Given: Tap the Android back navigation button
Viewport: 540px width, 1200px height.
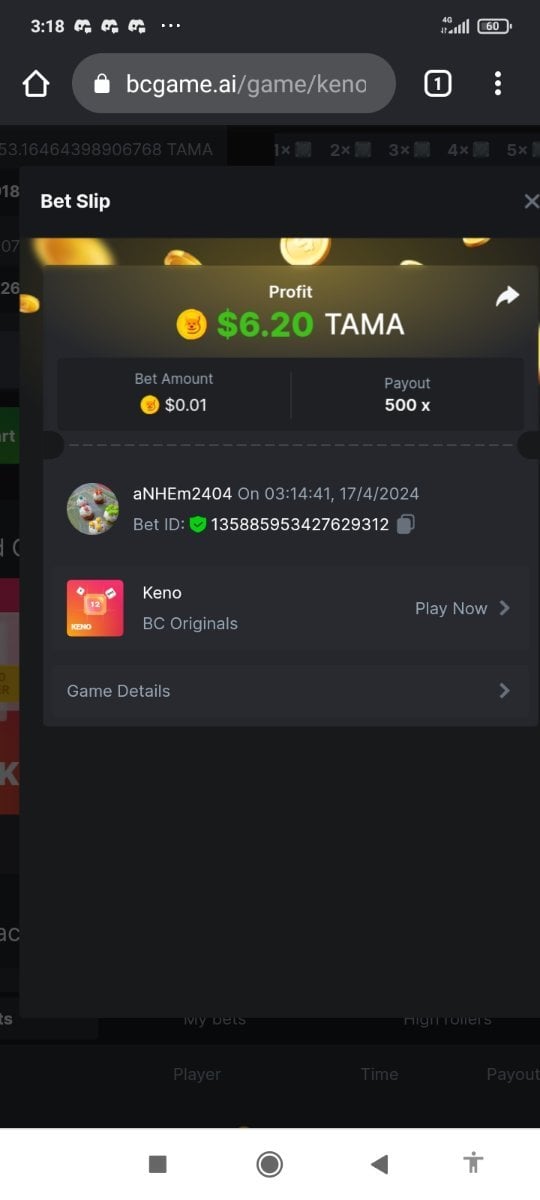Looking at the screenshot, I should (x=379, y=1164).
